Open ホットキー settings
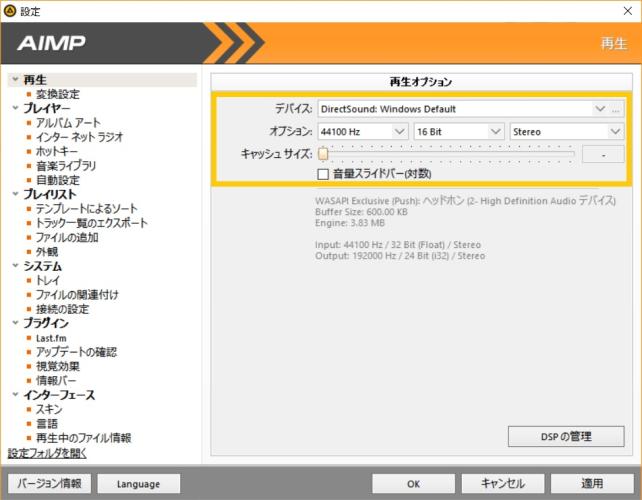Screen dimensions: 642x500 tap(57, 151)
